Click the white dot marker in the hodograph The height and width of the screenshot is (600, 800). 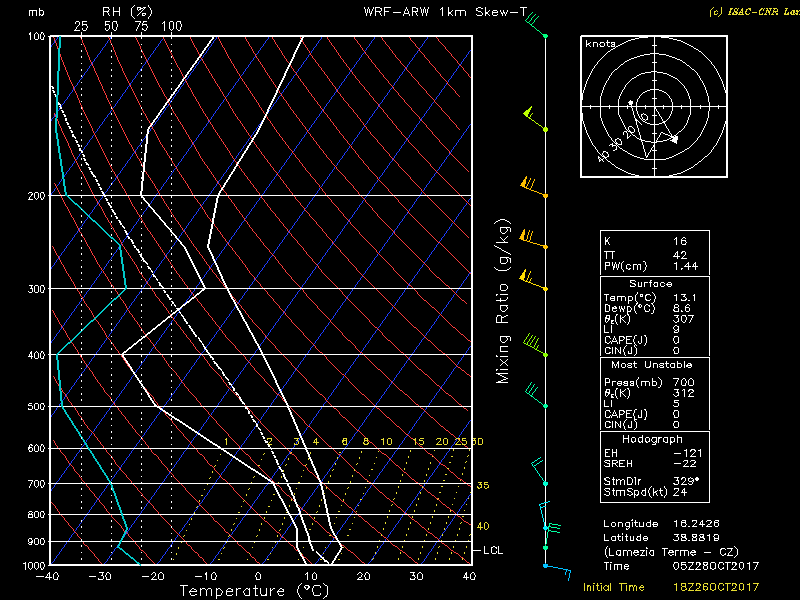[631, 103]
